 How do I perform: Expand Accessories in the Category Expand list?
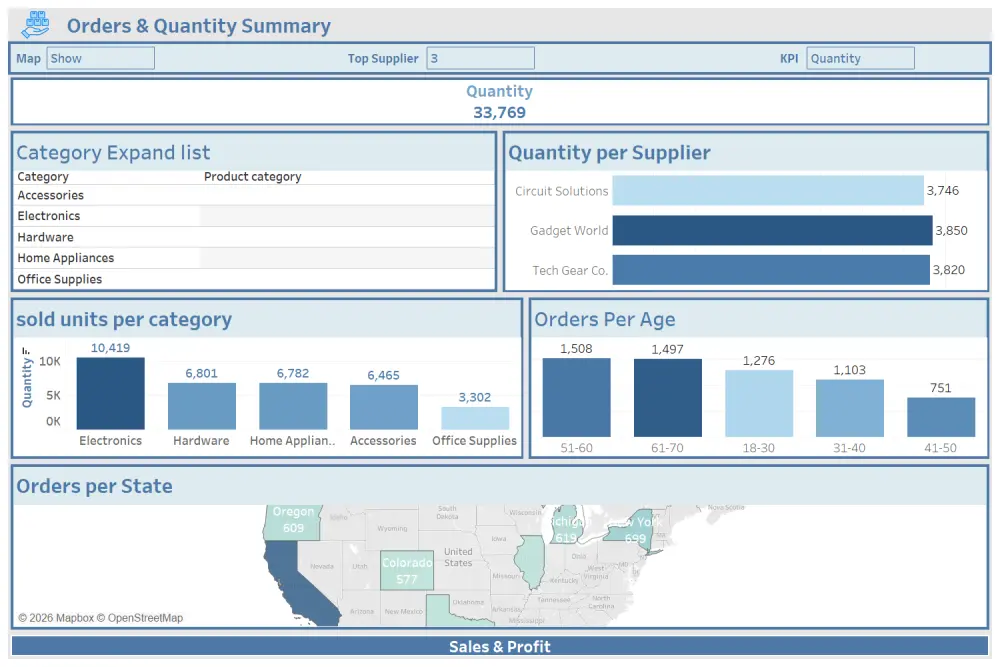click(x=48, y=195)
